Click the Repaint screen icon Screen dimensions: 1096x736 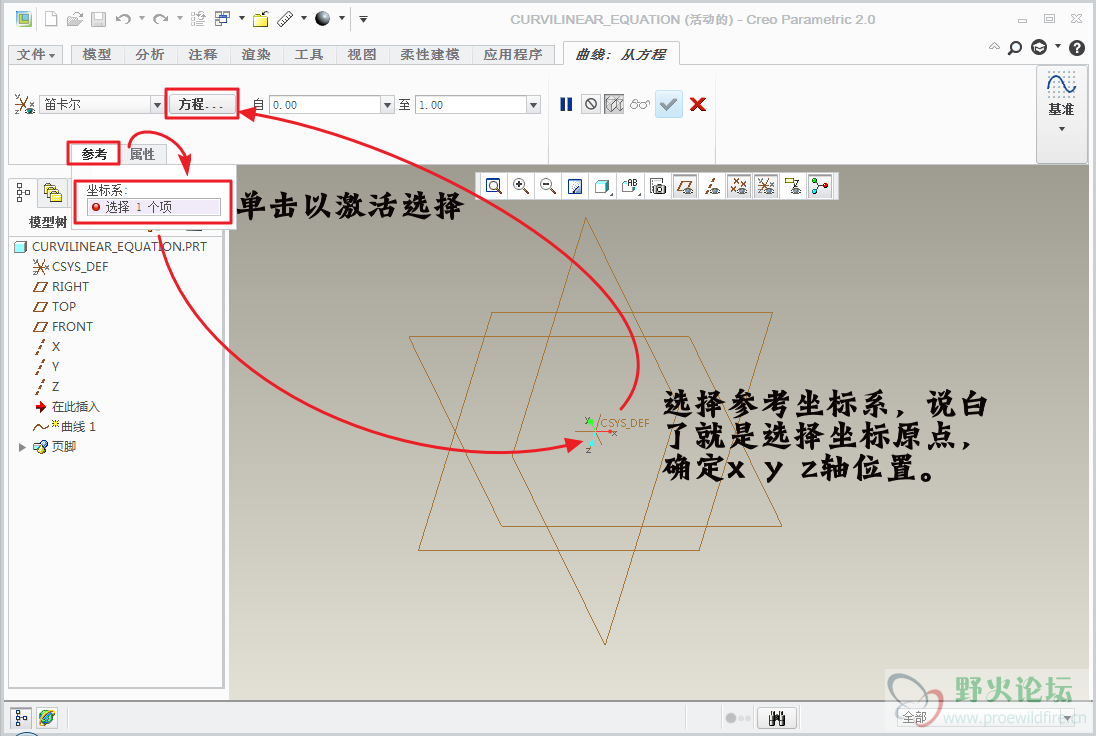tap(575, 186)
